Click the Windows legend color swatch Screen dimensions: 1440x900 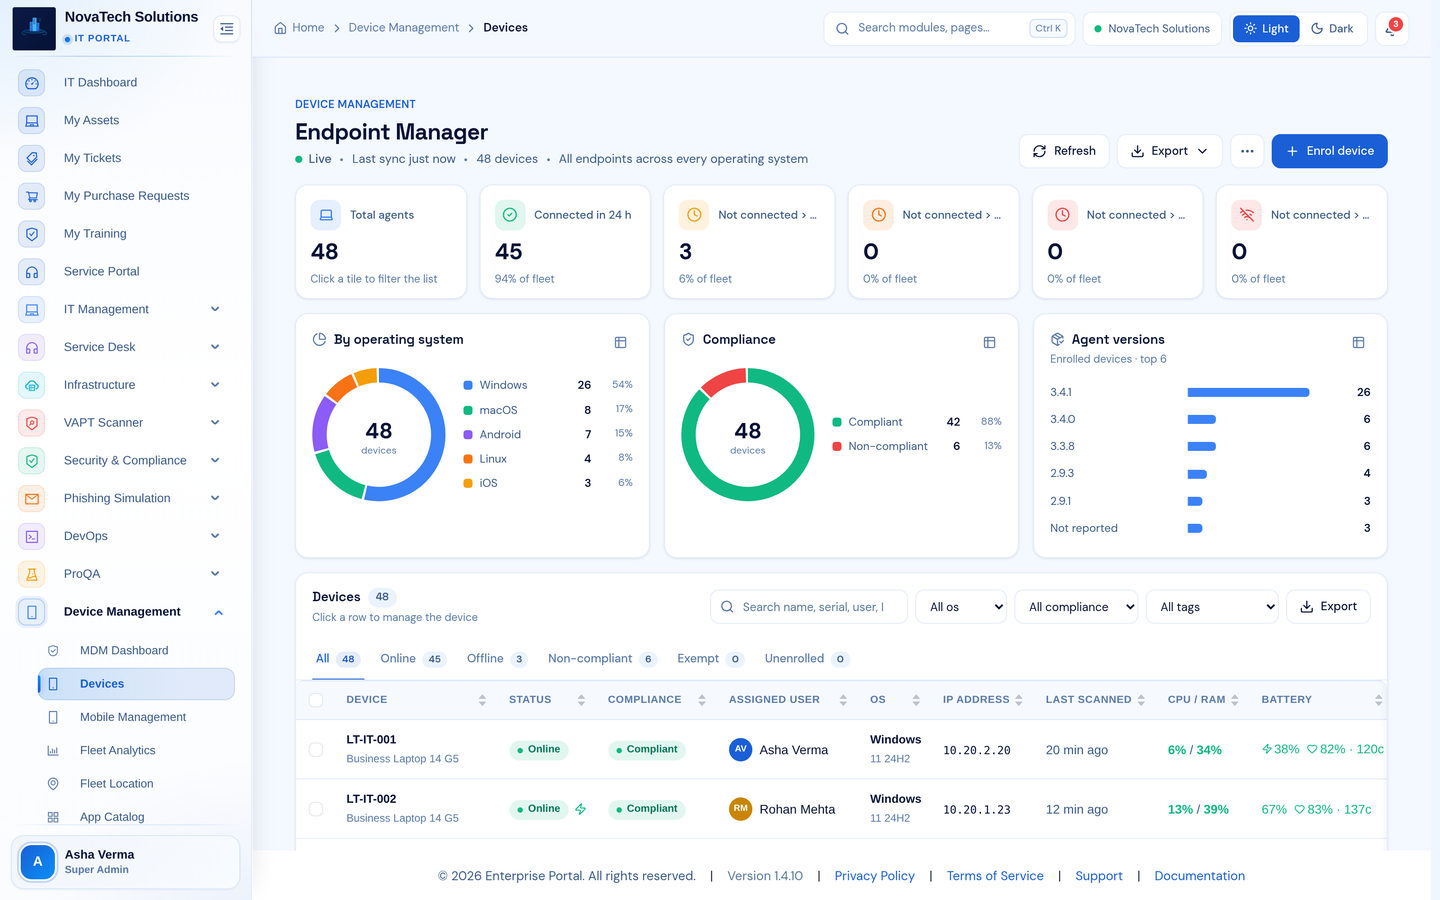tap(468, 385)
